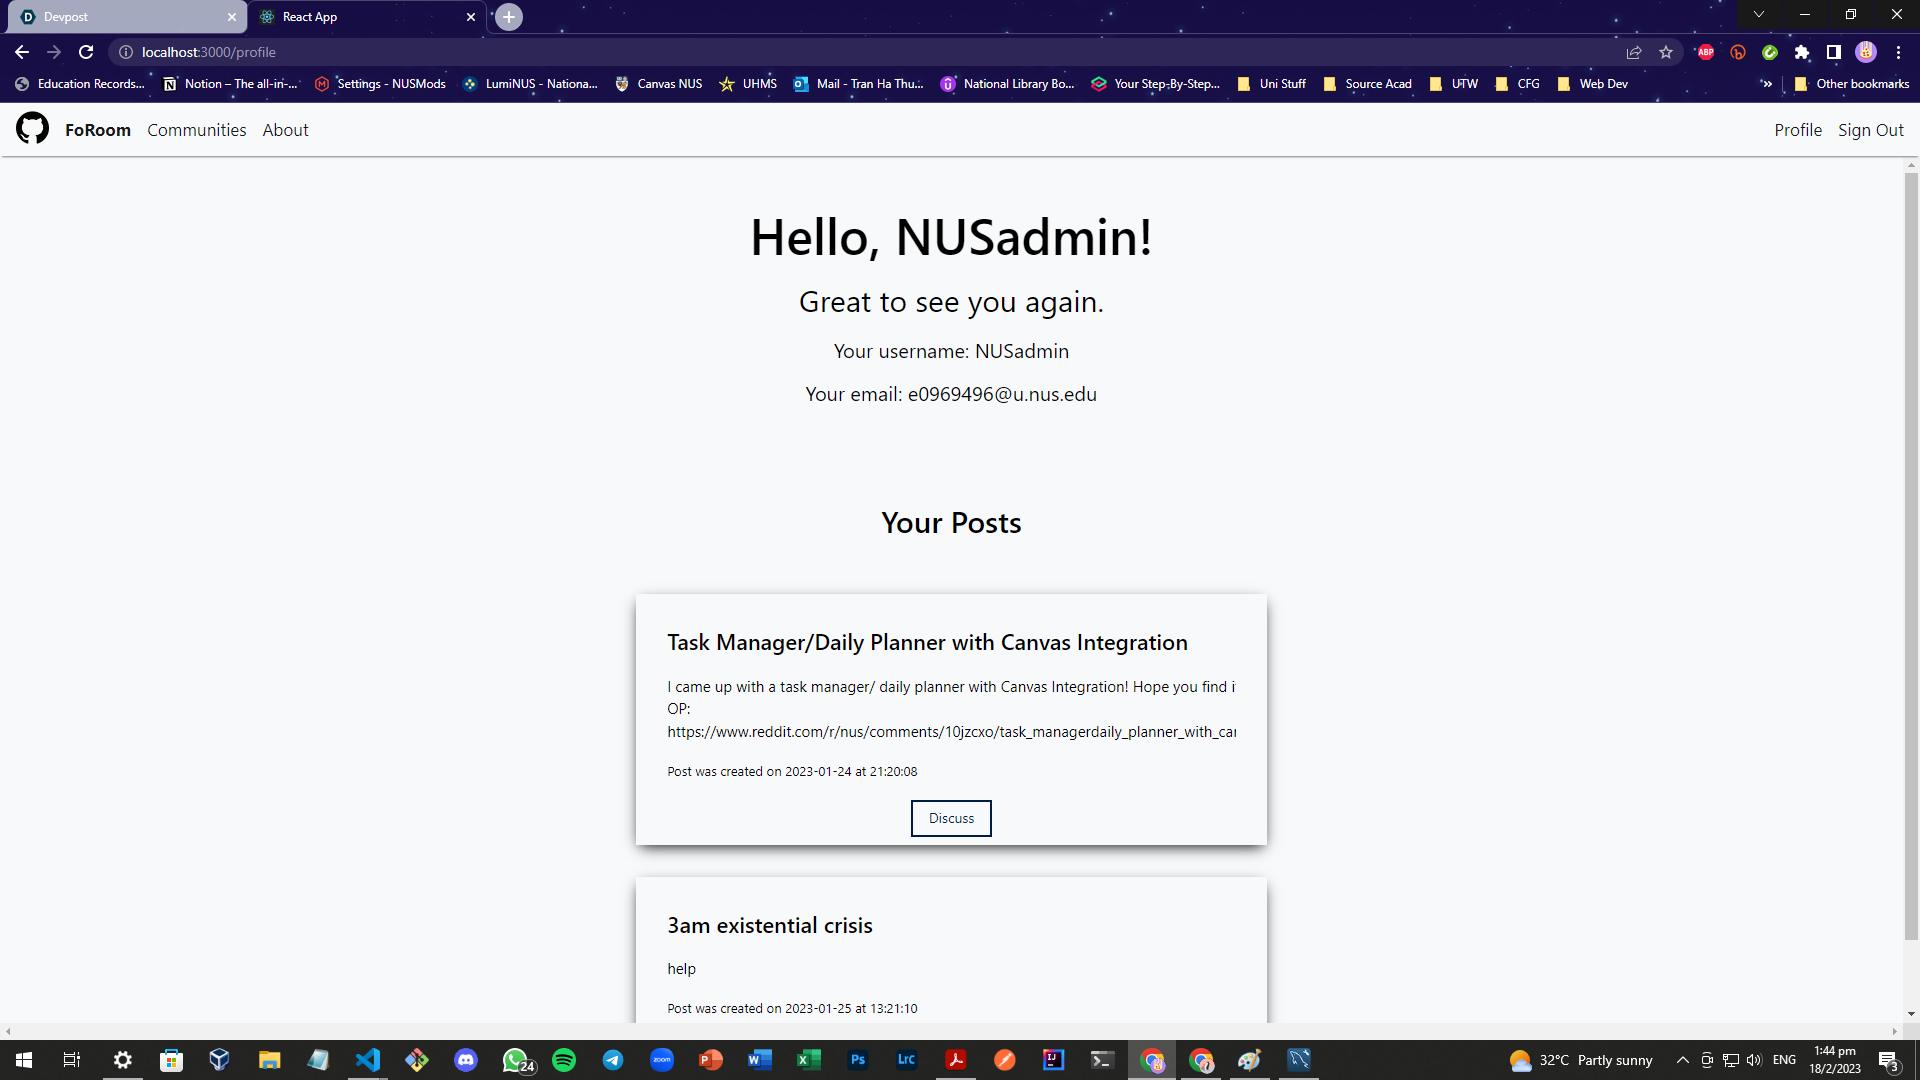The image size is (1920, 1080).
Task: Open the Communities nav item
Action: click(196, 130)
